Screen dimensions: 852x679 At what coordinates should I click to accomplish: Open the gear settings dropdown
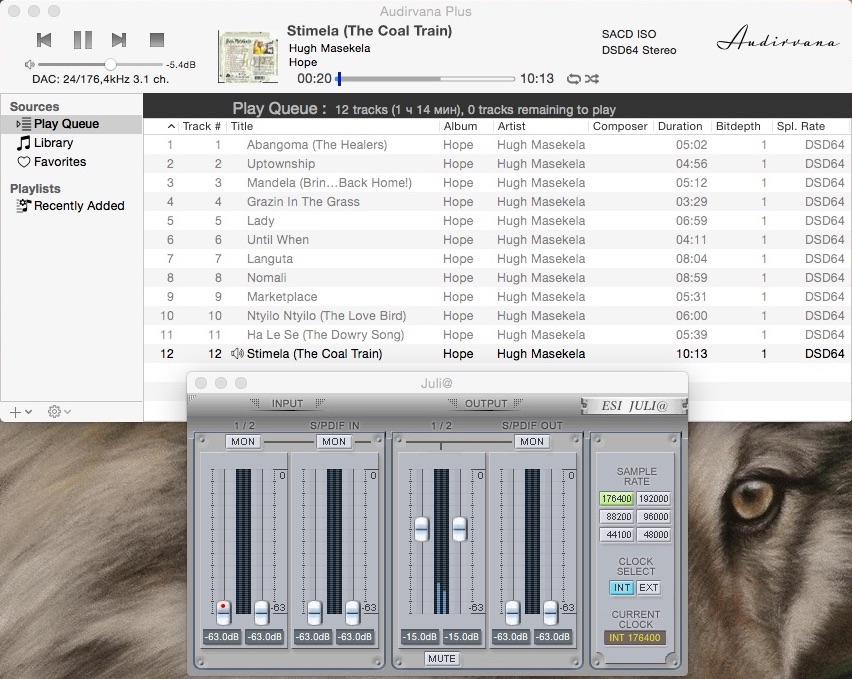tap(59, 412)
